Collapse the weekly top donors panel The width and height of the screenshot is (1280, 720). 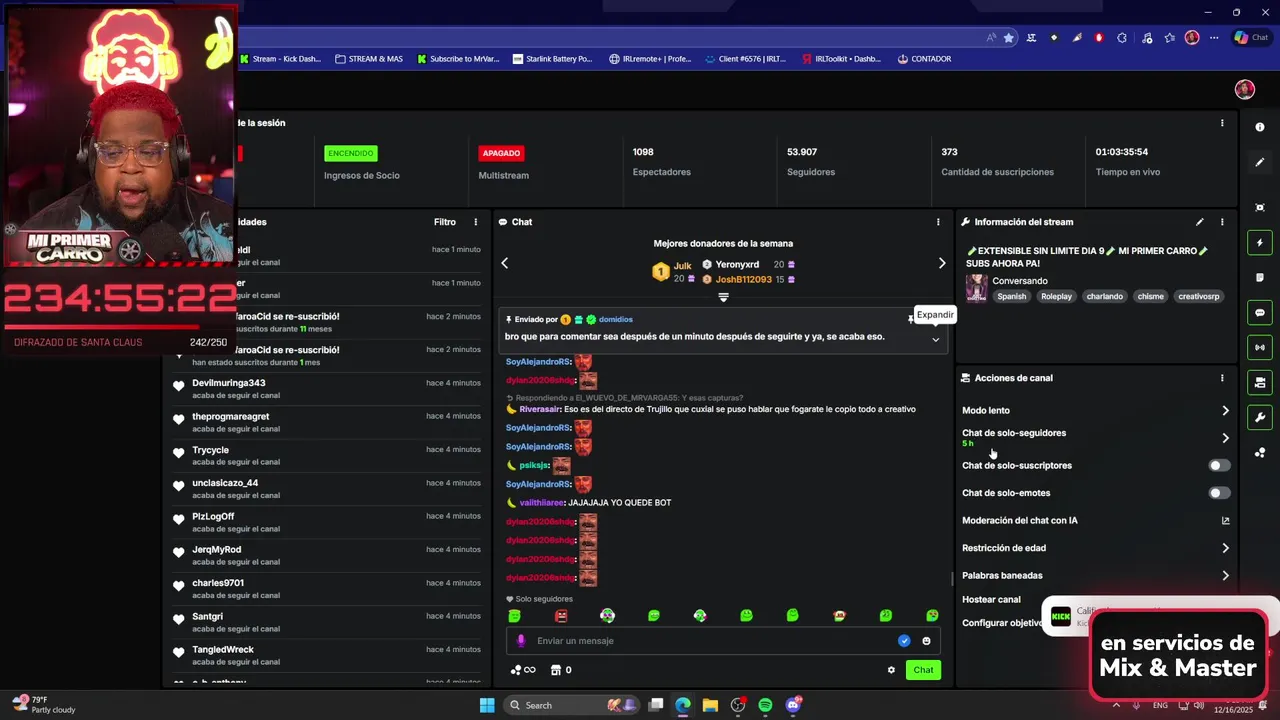pos(723,297)
